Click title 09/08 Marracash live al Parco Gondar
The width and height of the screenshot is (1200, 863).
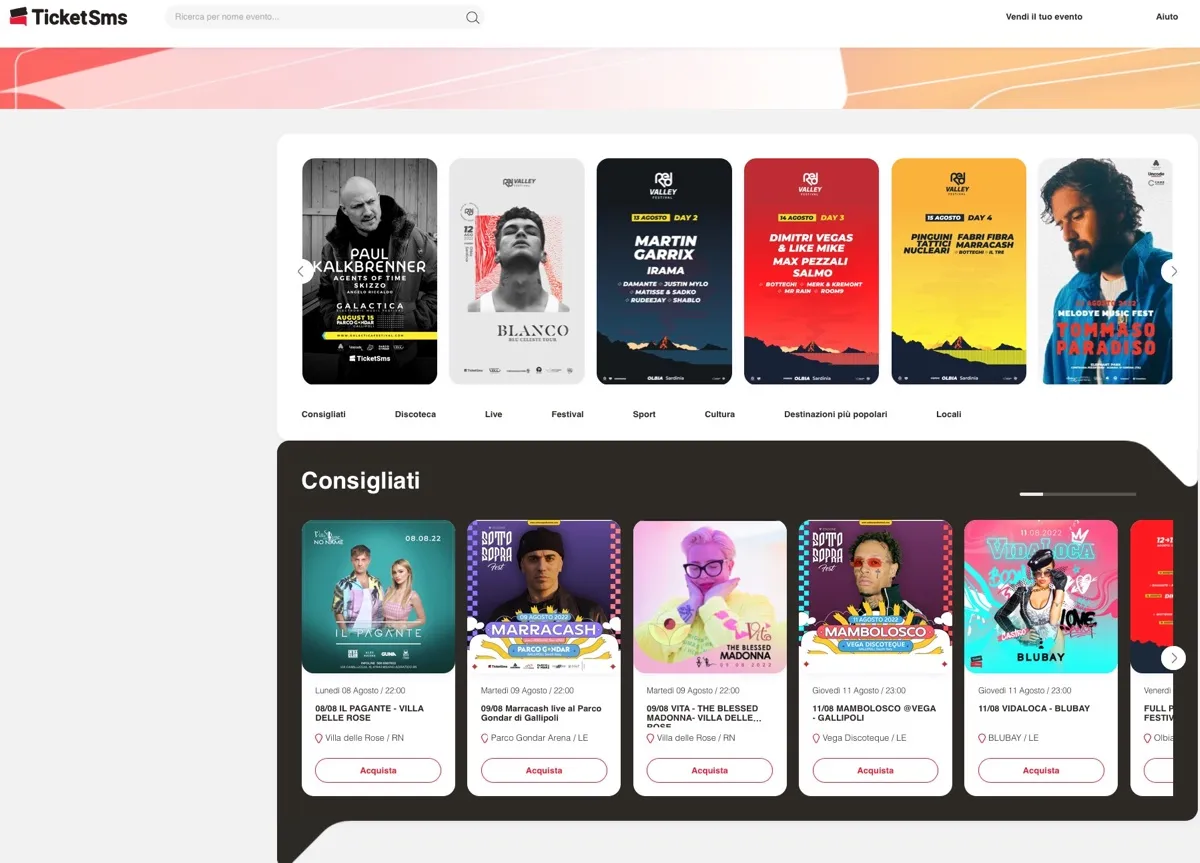(x=541, y=713)
